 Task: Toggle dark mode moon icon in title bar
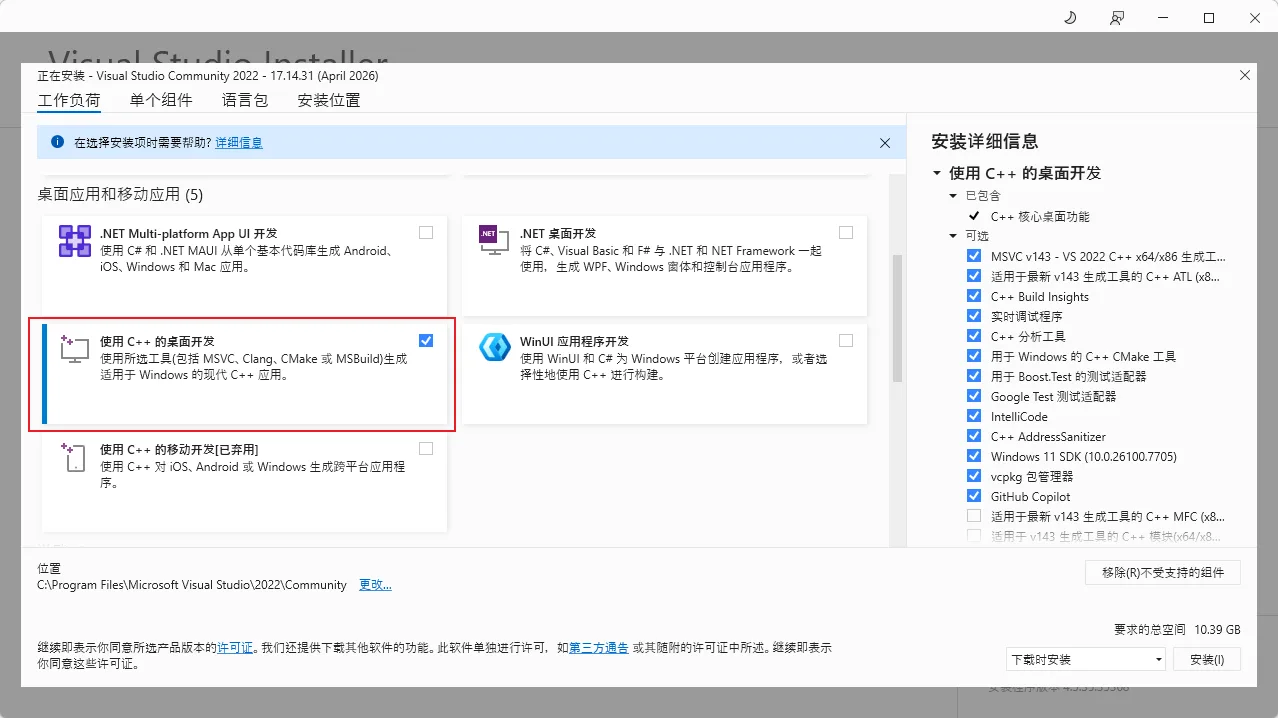click(1069, 18)
